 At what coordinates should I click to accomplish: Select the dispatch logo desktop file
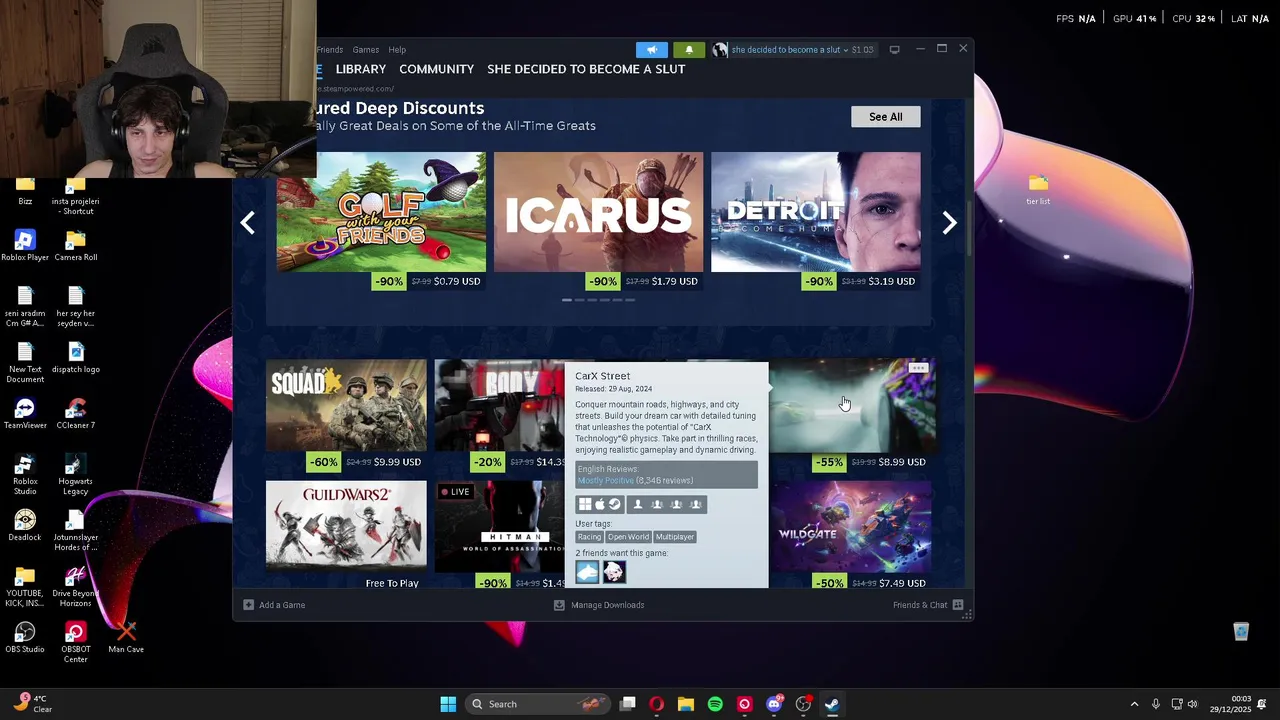(x=76, y=357)
